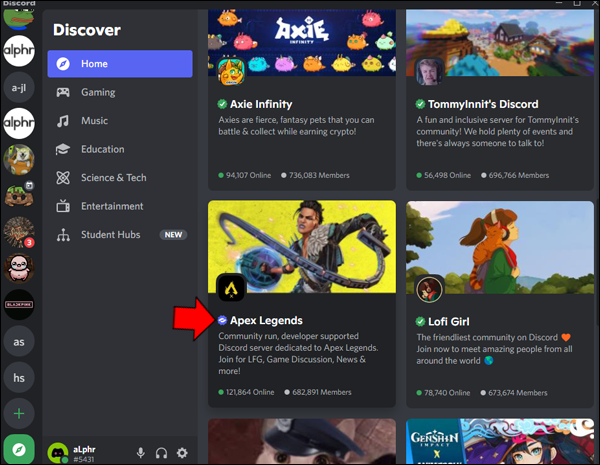600x465 pixels.
Task: Click the Apex Legends server title
Action: (266, 320)
